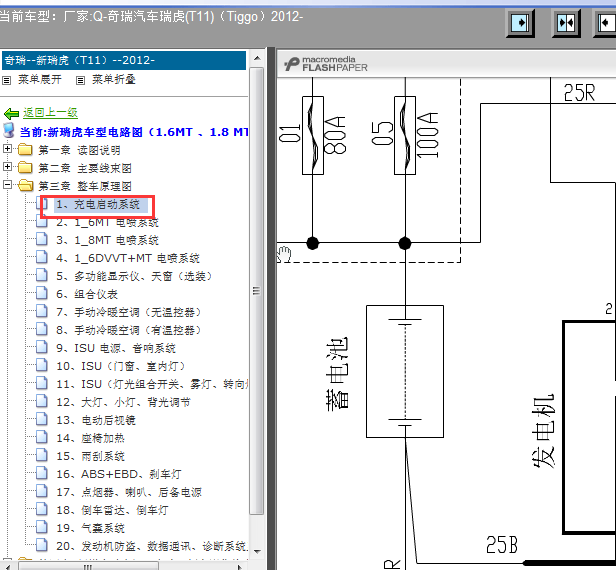
Task: Click 第三章 整车原理图 chapter label
Action: [85, 186]
